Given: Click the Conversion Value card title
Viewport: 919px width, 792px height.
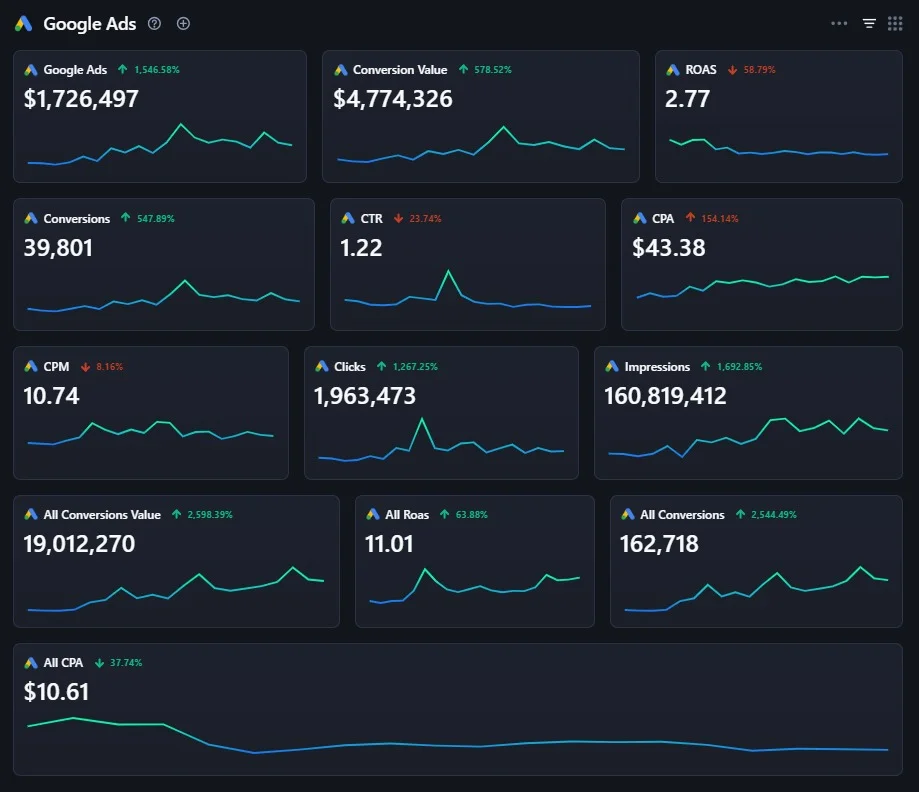Looking at the screenshot, I should pos(400,70).
